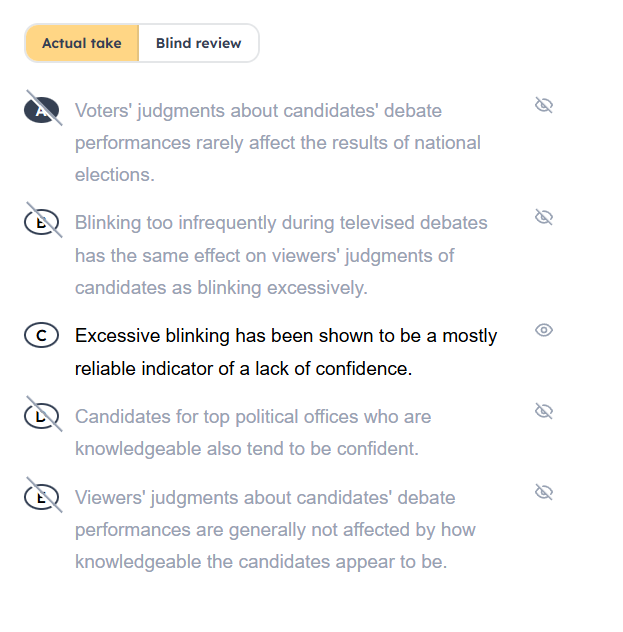Toggle the crossed-eye icon beside answer D
This screenshot has height=632, width=623.
pos(544,411)
